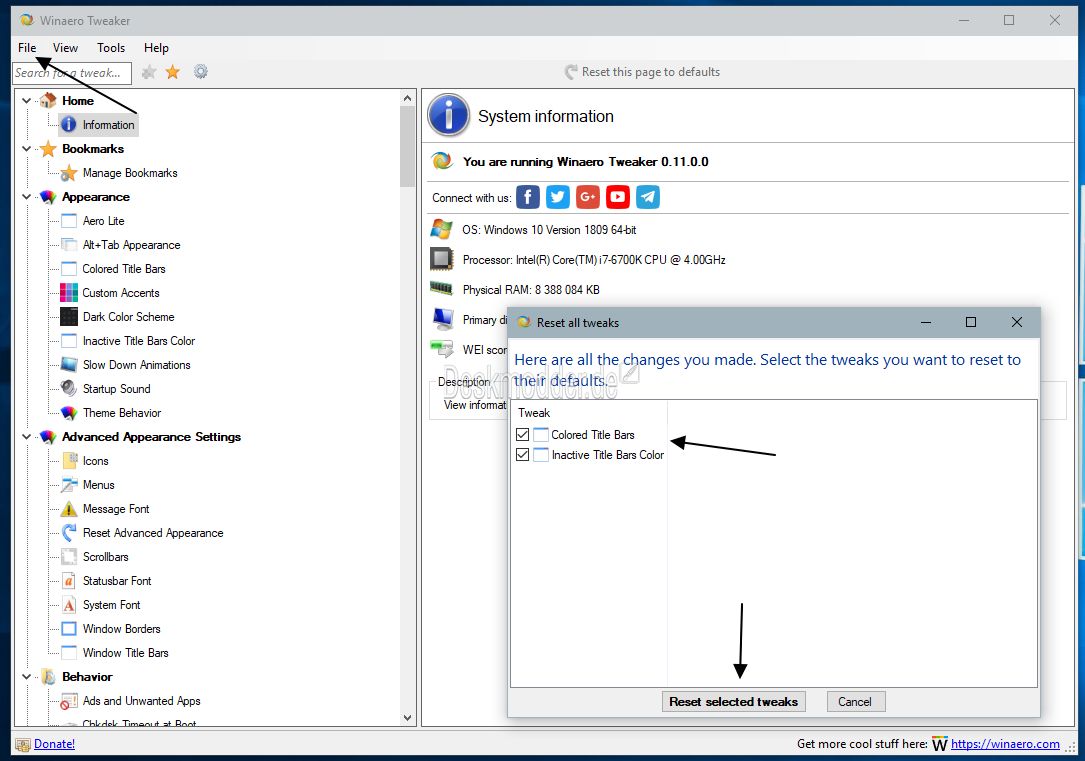Select the Dark Color Scheme tweak

[128, 317]
